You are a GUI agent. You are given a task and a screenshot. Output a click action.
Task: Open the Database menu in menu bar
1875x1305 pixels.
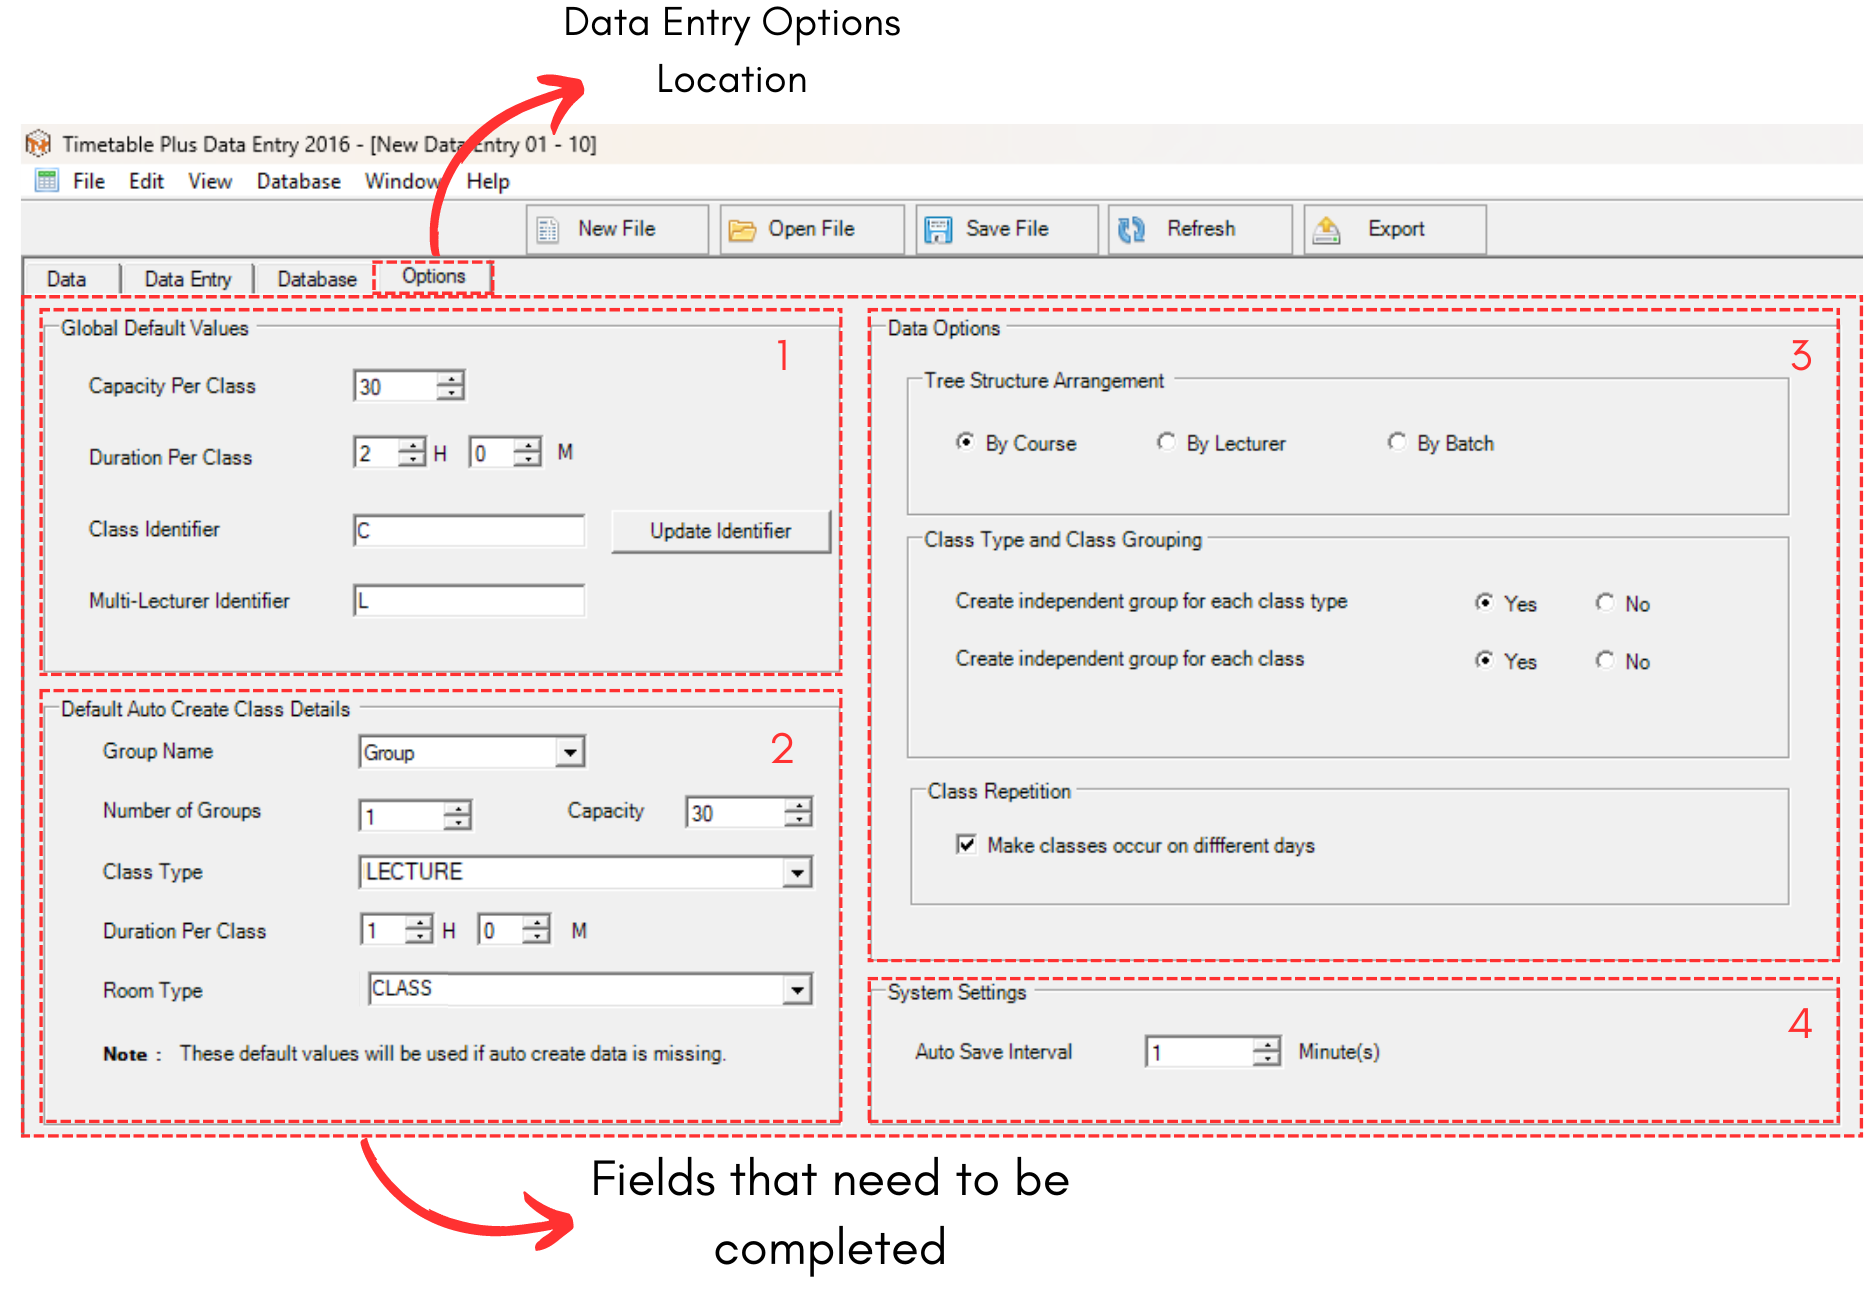point(298,181)
